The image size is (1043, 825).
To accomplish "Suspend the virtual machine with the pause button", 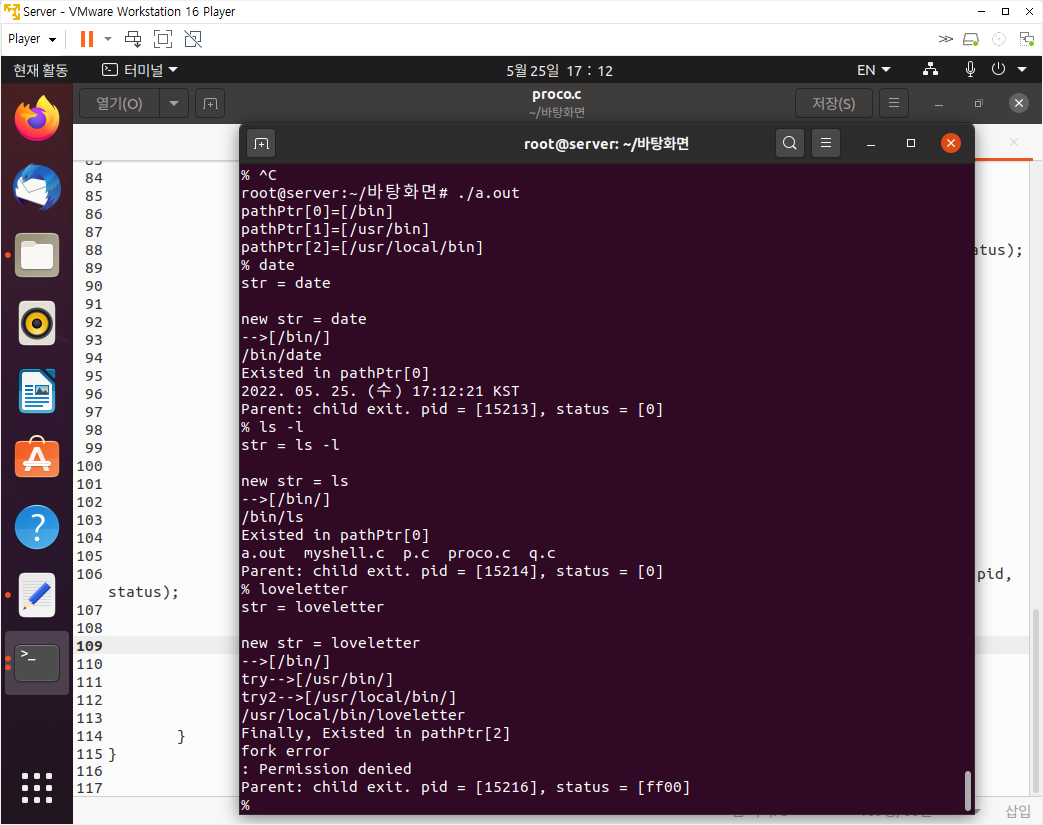I will point(84,38).
